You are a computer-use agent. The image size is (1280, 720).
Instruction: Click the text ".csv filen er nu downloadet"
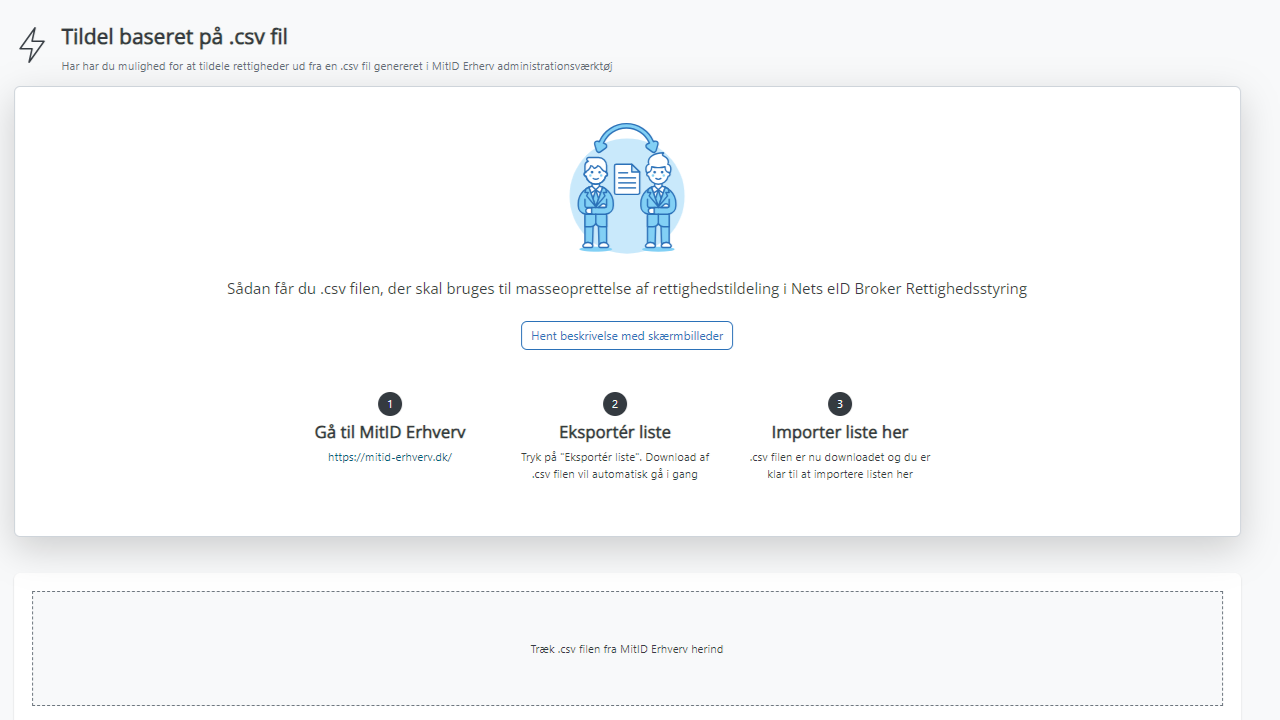[x=840, y=466]
